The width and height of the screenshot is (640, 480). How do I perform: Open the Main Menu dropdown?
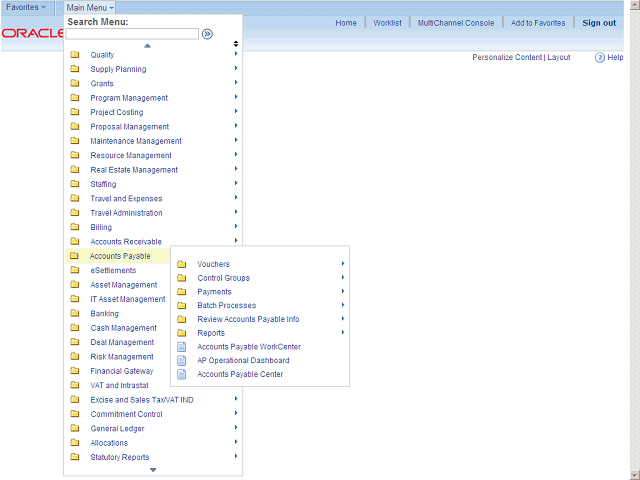(90, 7)
